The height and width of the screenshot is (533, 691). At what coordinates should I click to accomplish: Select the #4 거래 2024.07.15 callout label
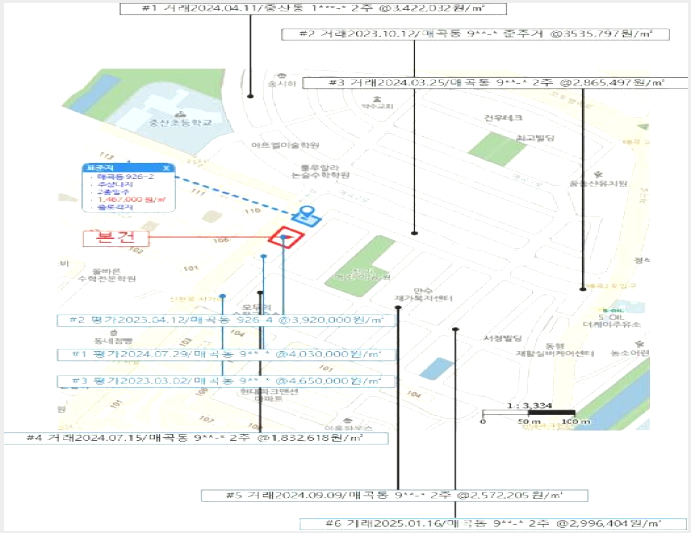click(196, 438)
